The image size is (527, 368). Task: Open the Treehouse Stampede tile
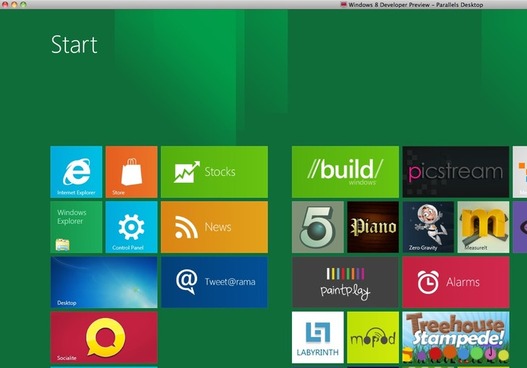456,337
